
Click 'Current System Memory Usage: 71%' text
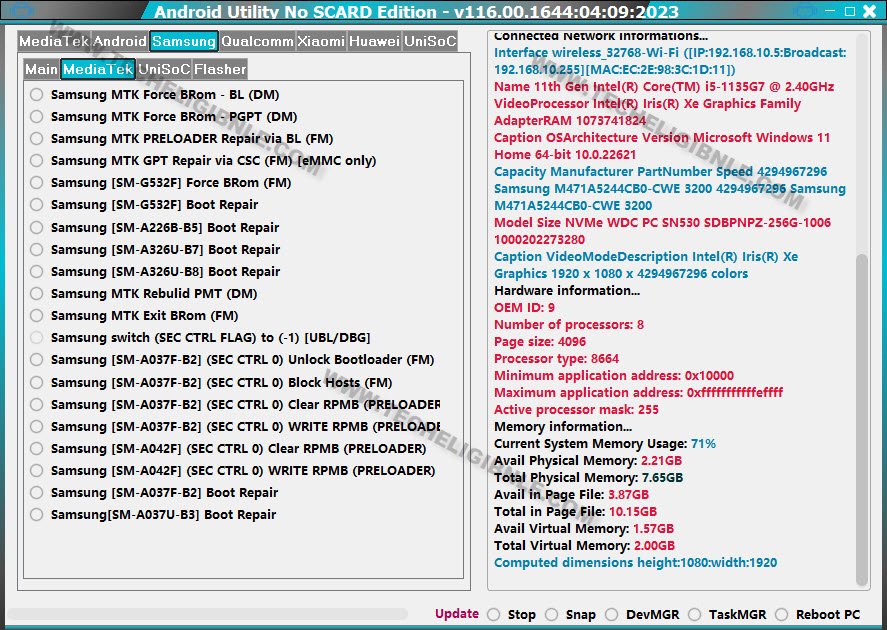[x=605, y=443]
